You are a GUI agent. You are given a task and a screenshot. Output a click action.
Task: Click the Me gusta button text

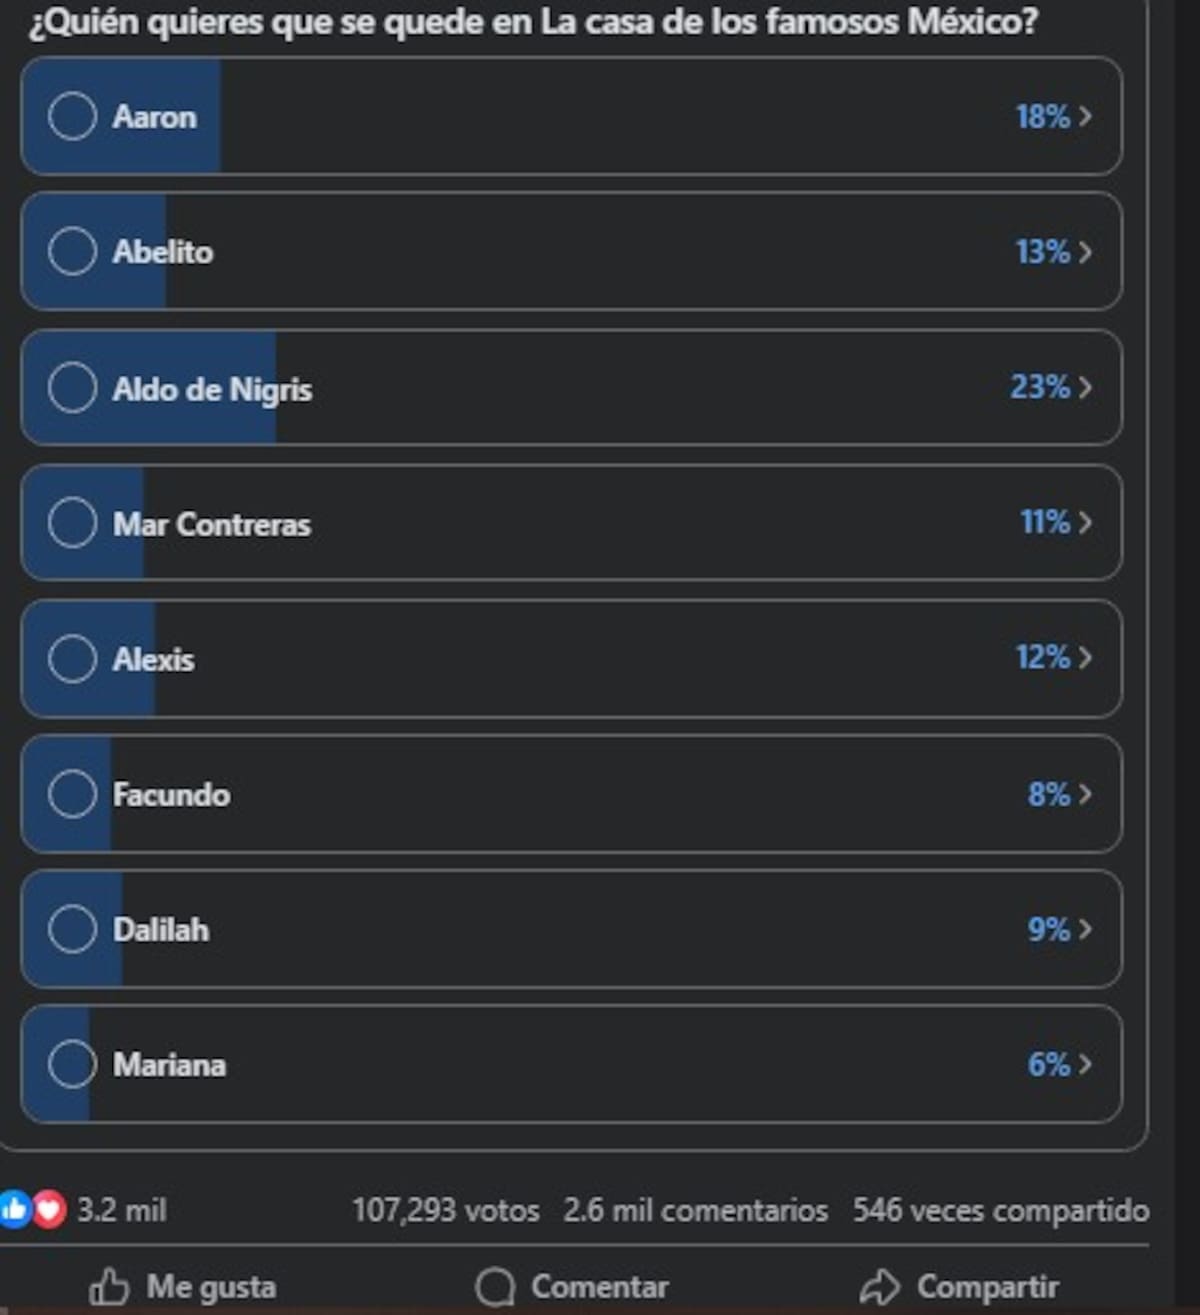pos(211,1287)
